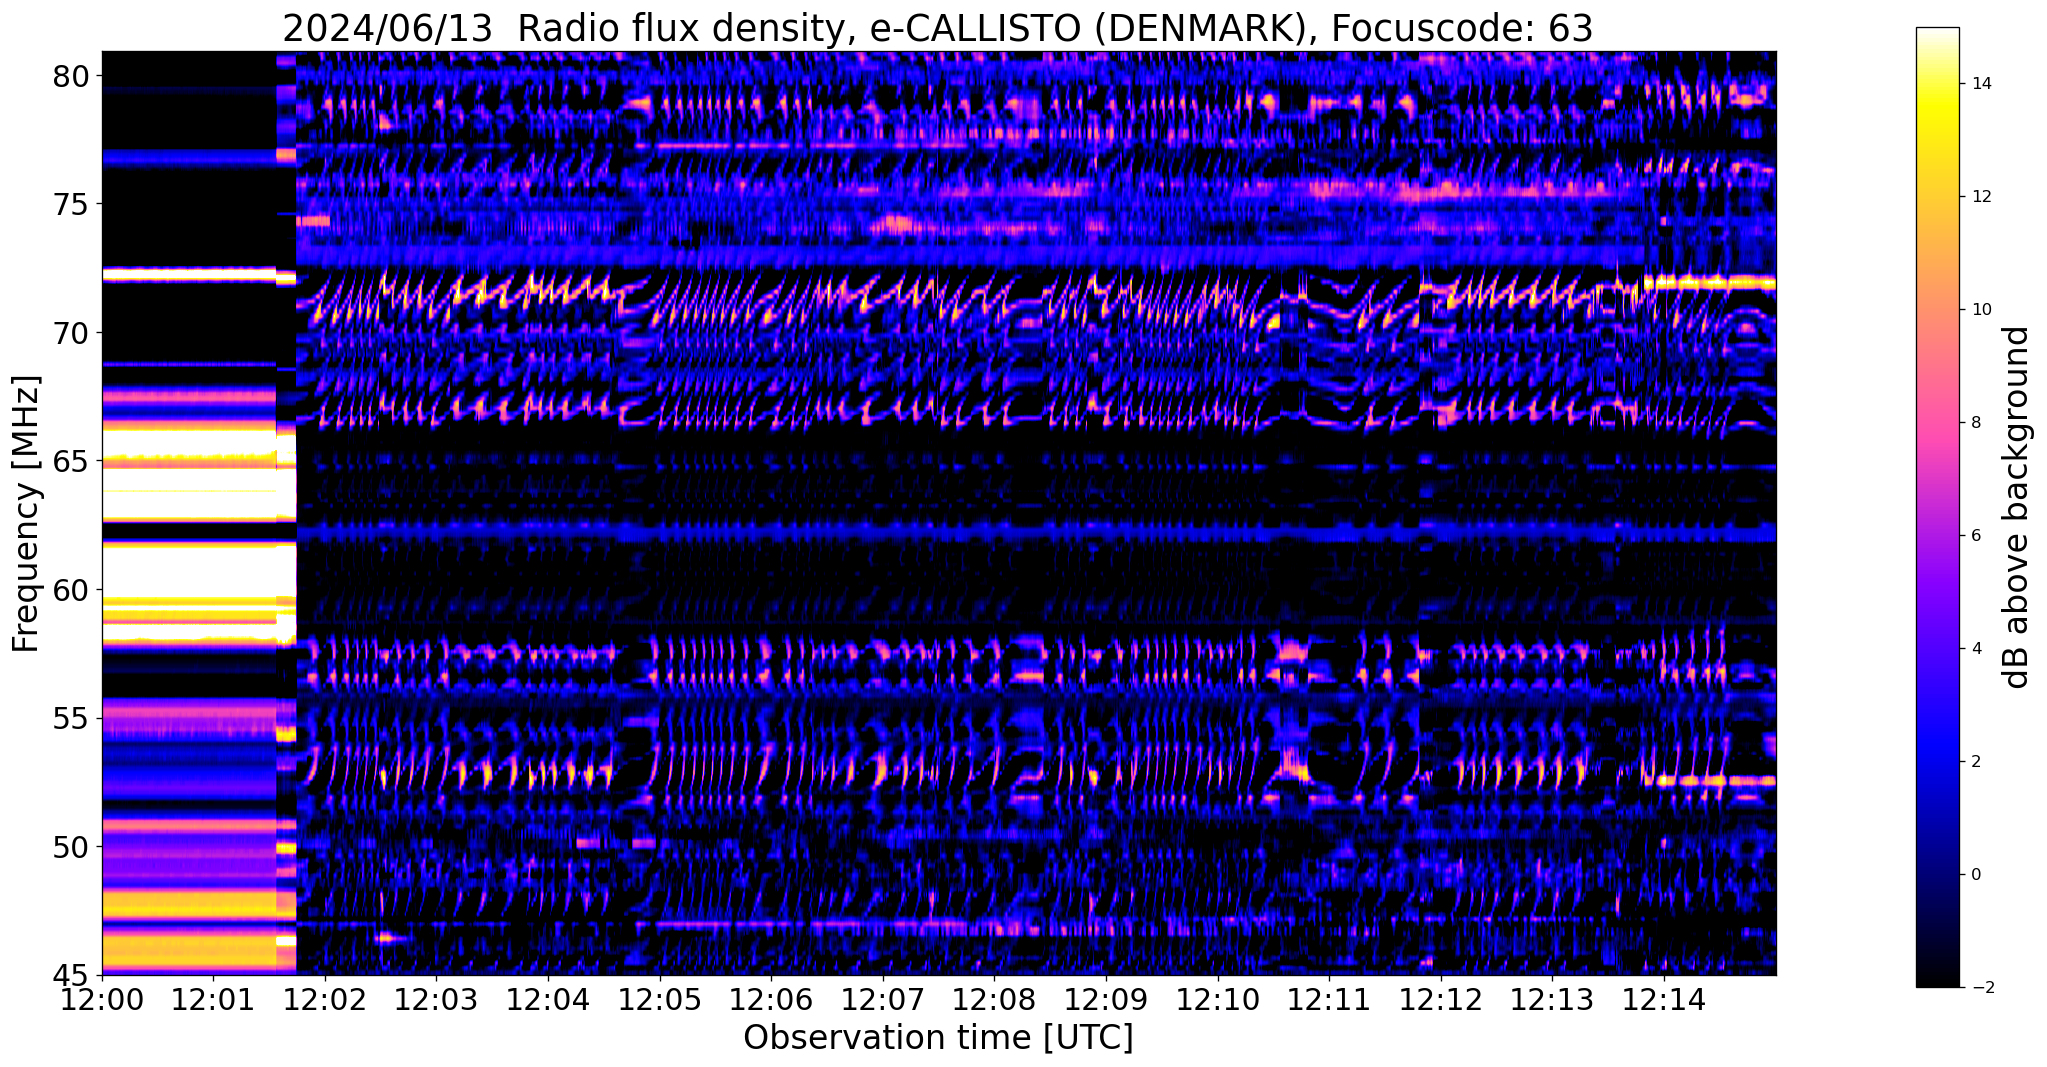This screenshot has width=2047, height=1067.
Task: Click the yellow region of the colorbar near 13
Action: point(1937,140)
